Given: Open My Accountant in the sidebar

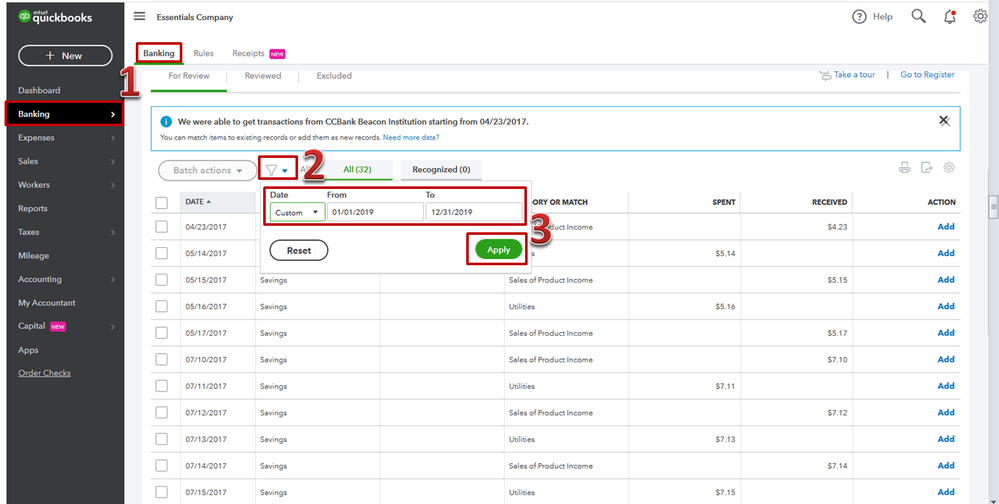Looking at the screenshot, I should click(47, 303).
